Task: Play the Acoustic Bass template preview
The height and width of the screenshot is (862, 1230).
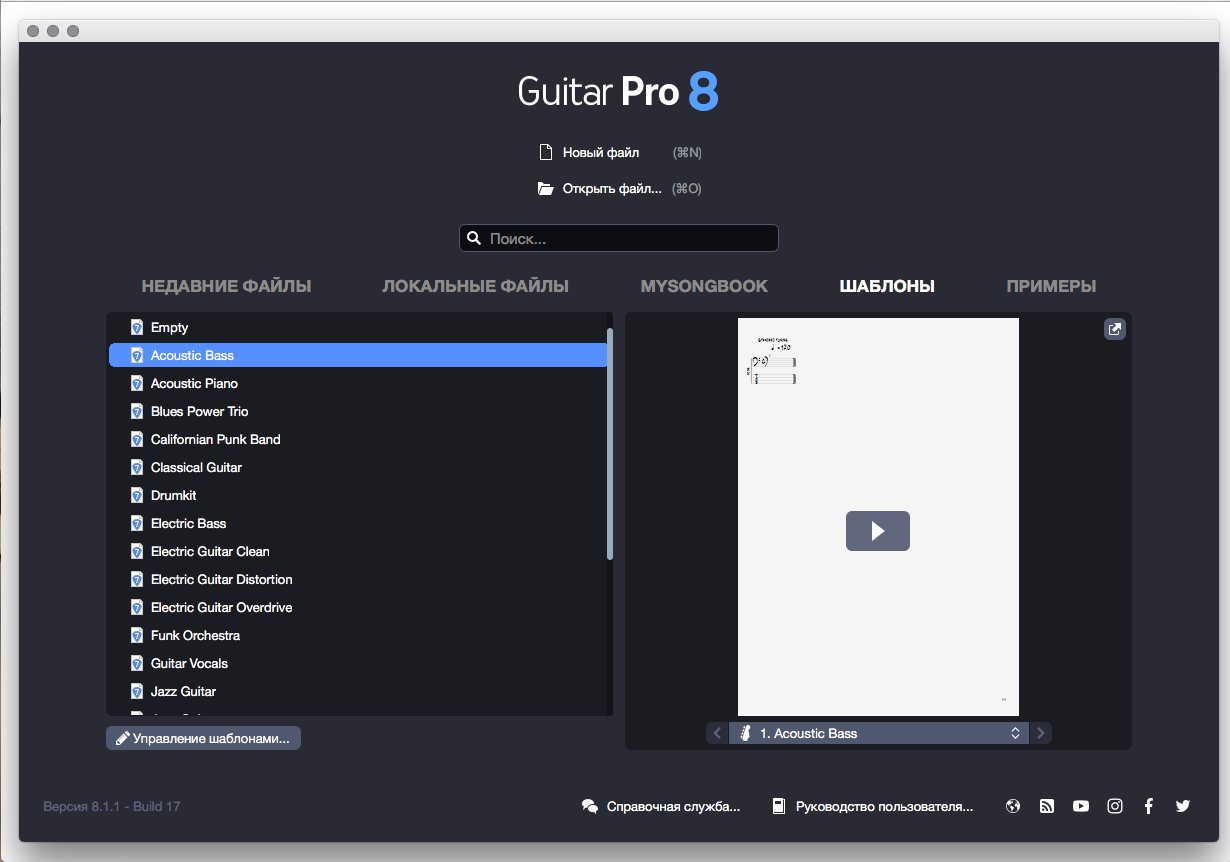Action: (x=877, y=531)
